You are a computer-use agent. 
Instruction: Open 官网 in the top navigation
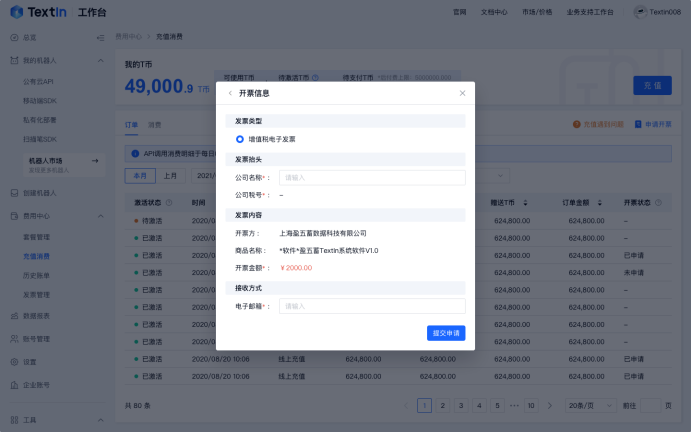click(459, 12)
